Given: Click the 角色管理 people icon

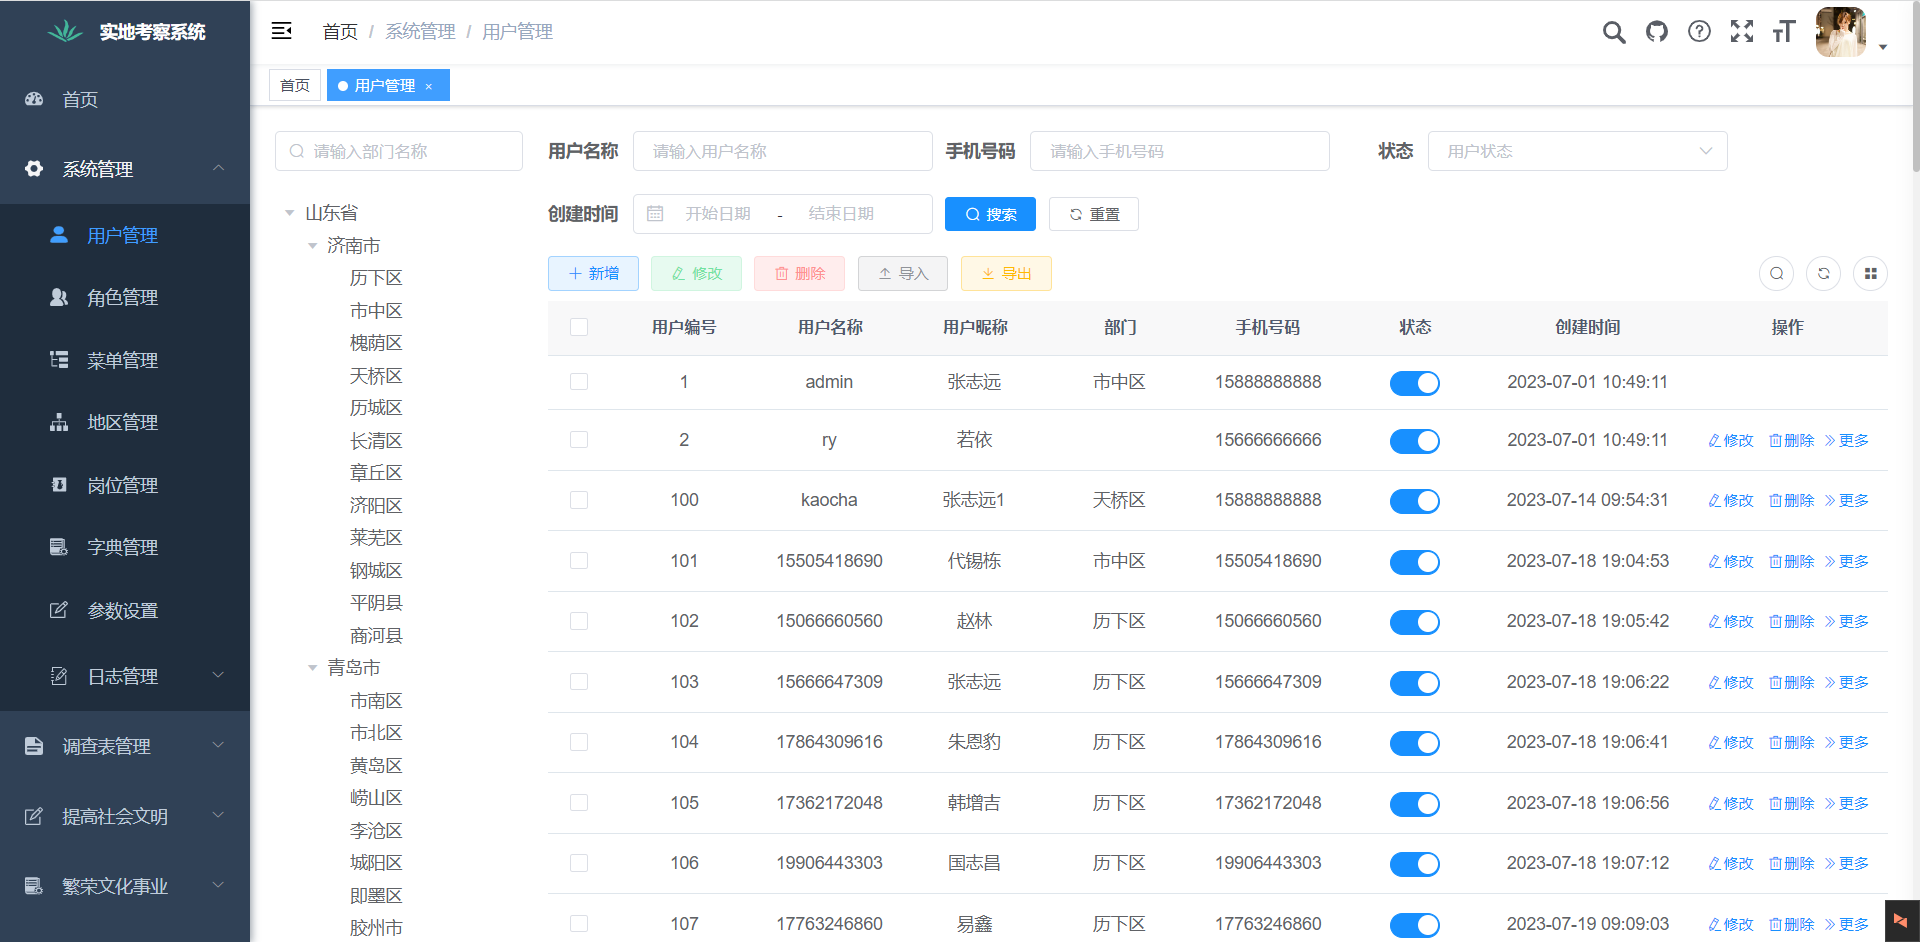Looking at the screenshot, I should (59, 297).
